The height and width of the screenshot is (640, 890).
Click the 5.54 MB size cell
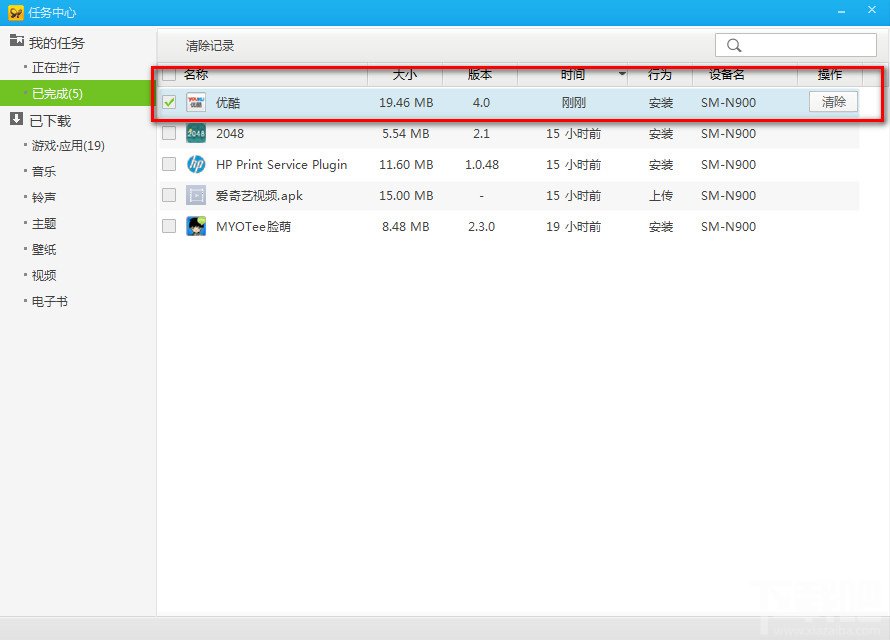406,134
